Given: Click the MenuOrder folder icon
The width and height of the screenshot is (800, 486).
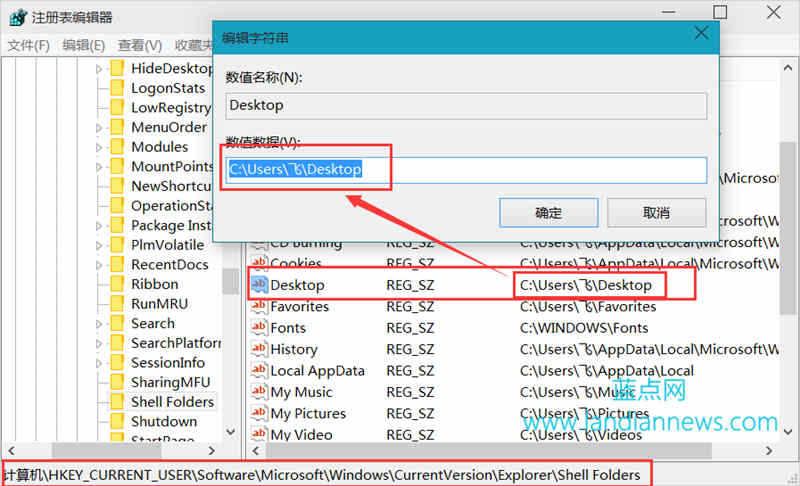Looking at the screenshot, I should [x=117, y=127].
